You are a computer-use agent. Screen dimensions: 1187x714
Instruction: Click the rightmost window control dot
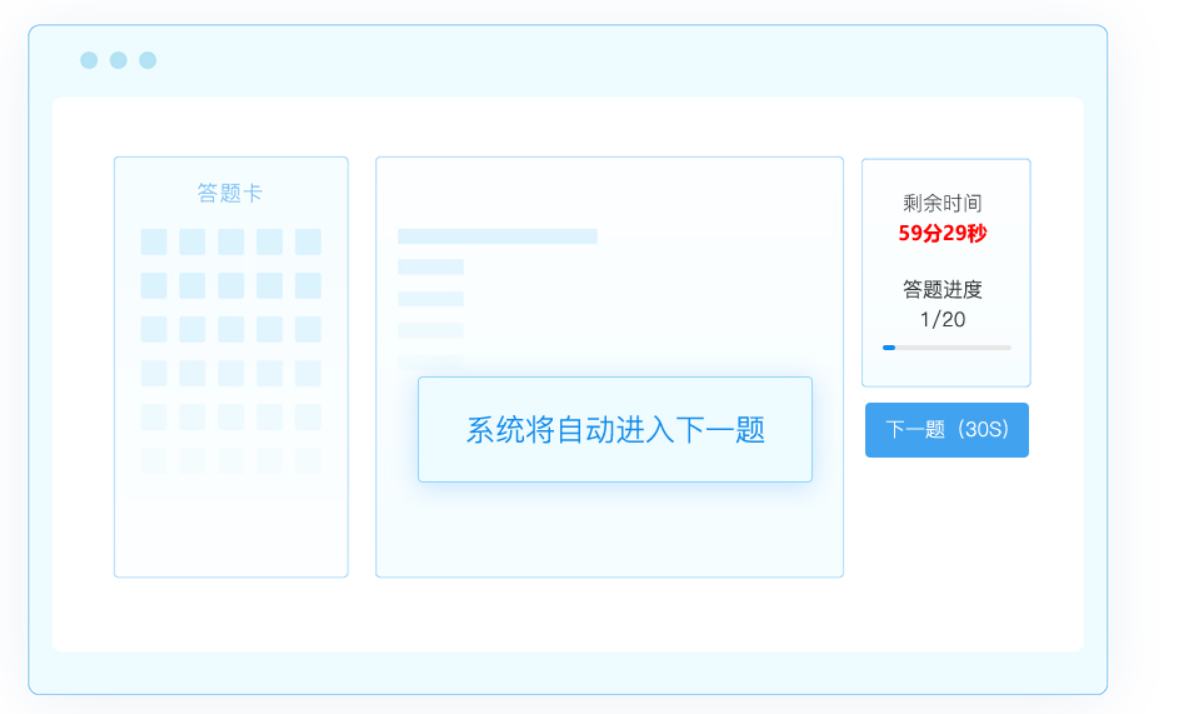click(x=148, y=60)
